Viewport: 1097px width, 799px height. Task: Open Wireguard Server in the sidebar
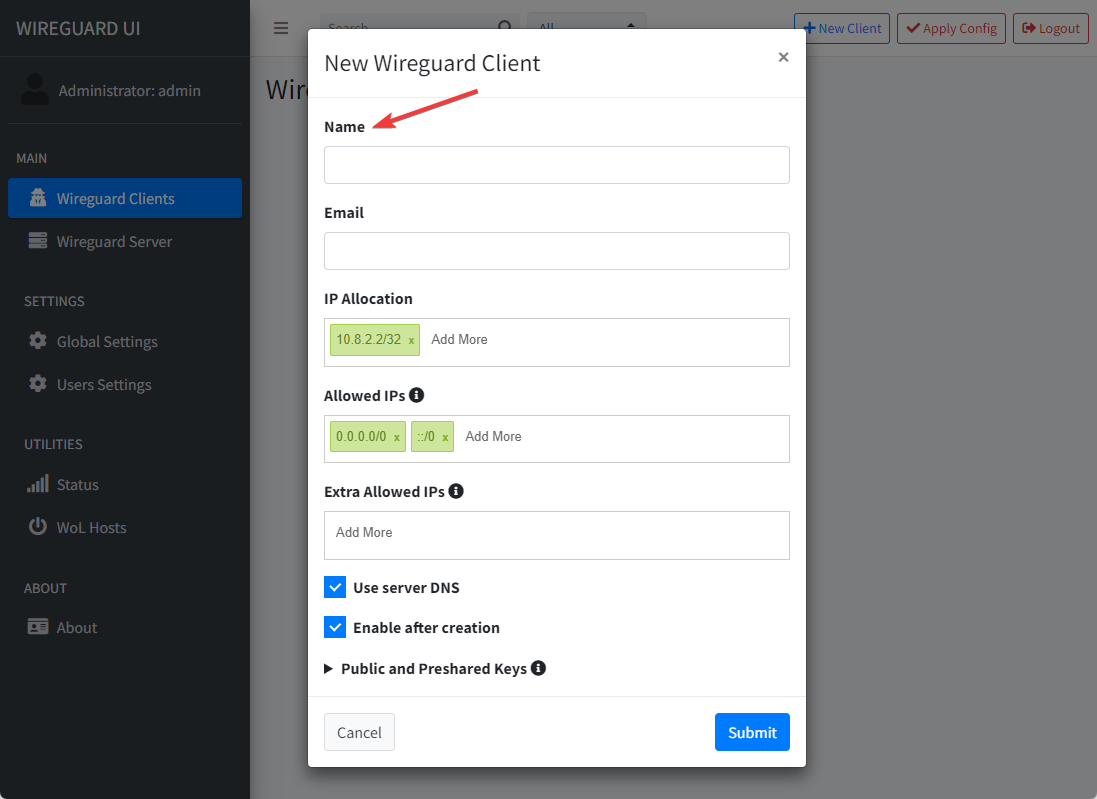point(125,241)
